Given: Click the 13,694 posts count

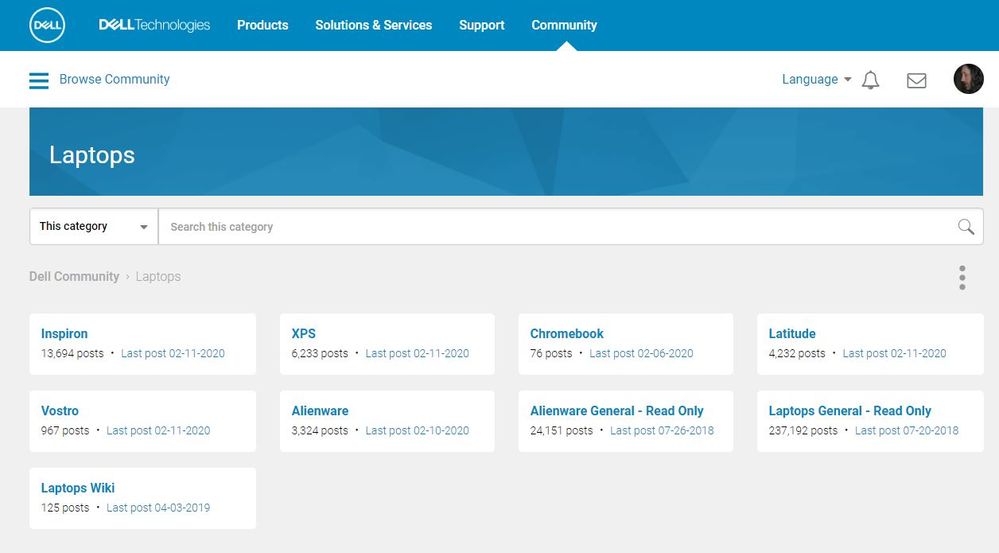Looking at the screenshot, I should [x=72, y=353].
